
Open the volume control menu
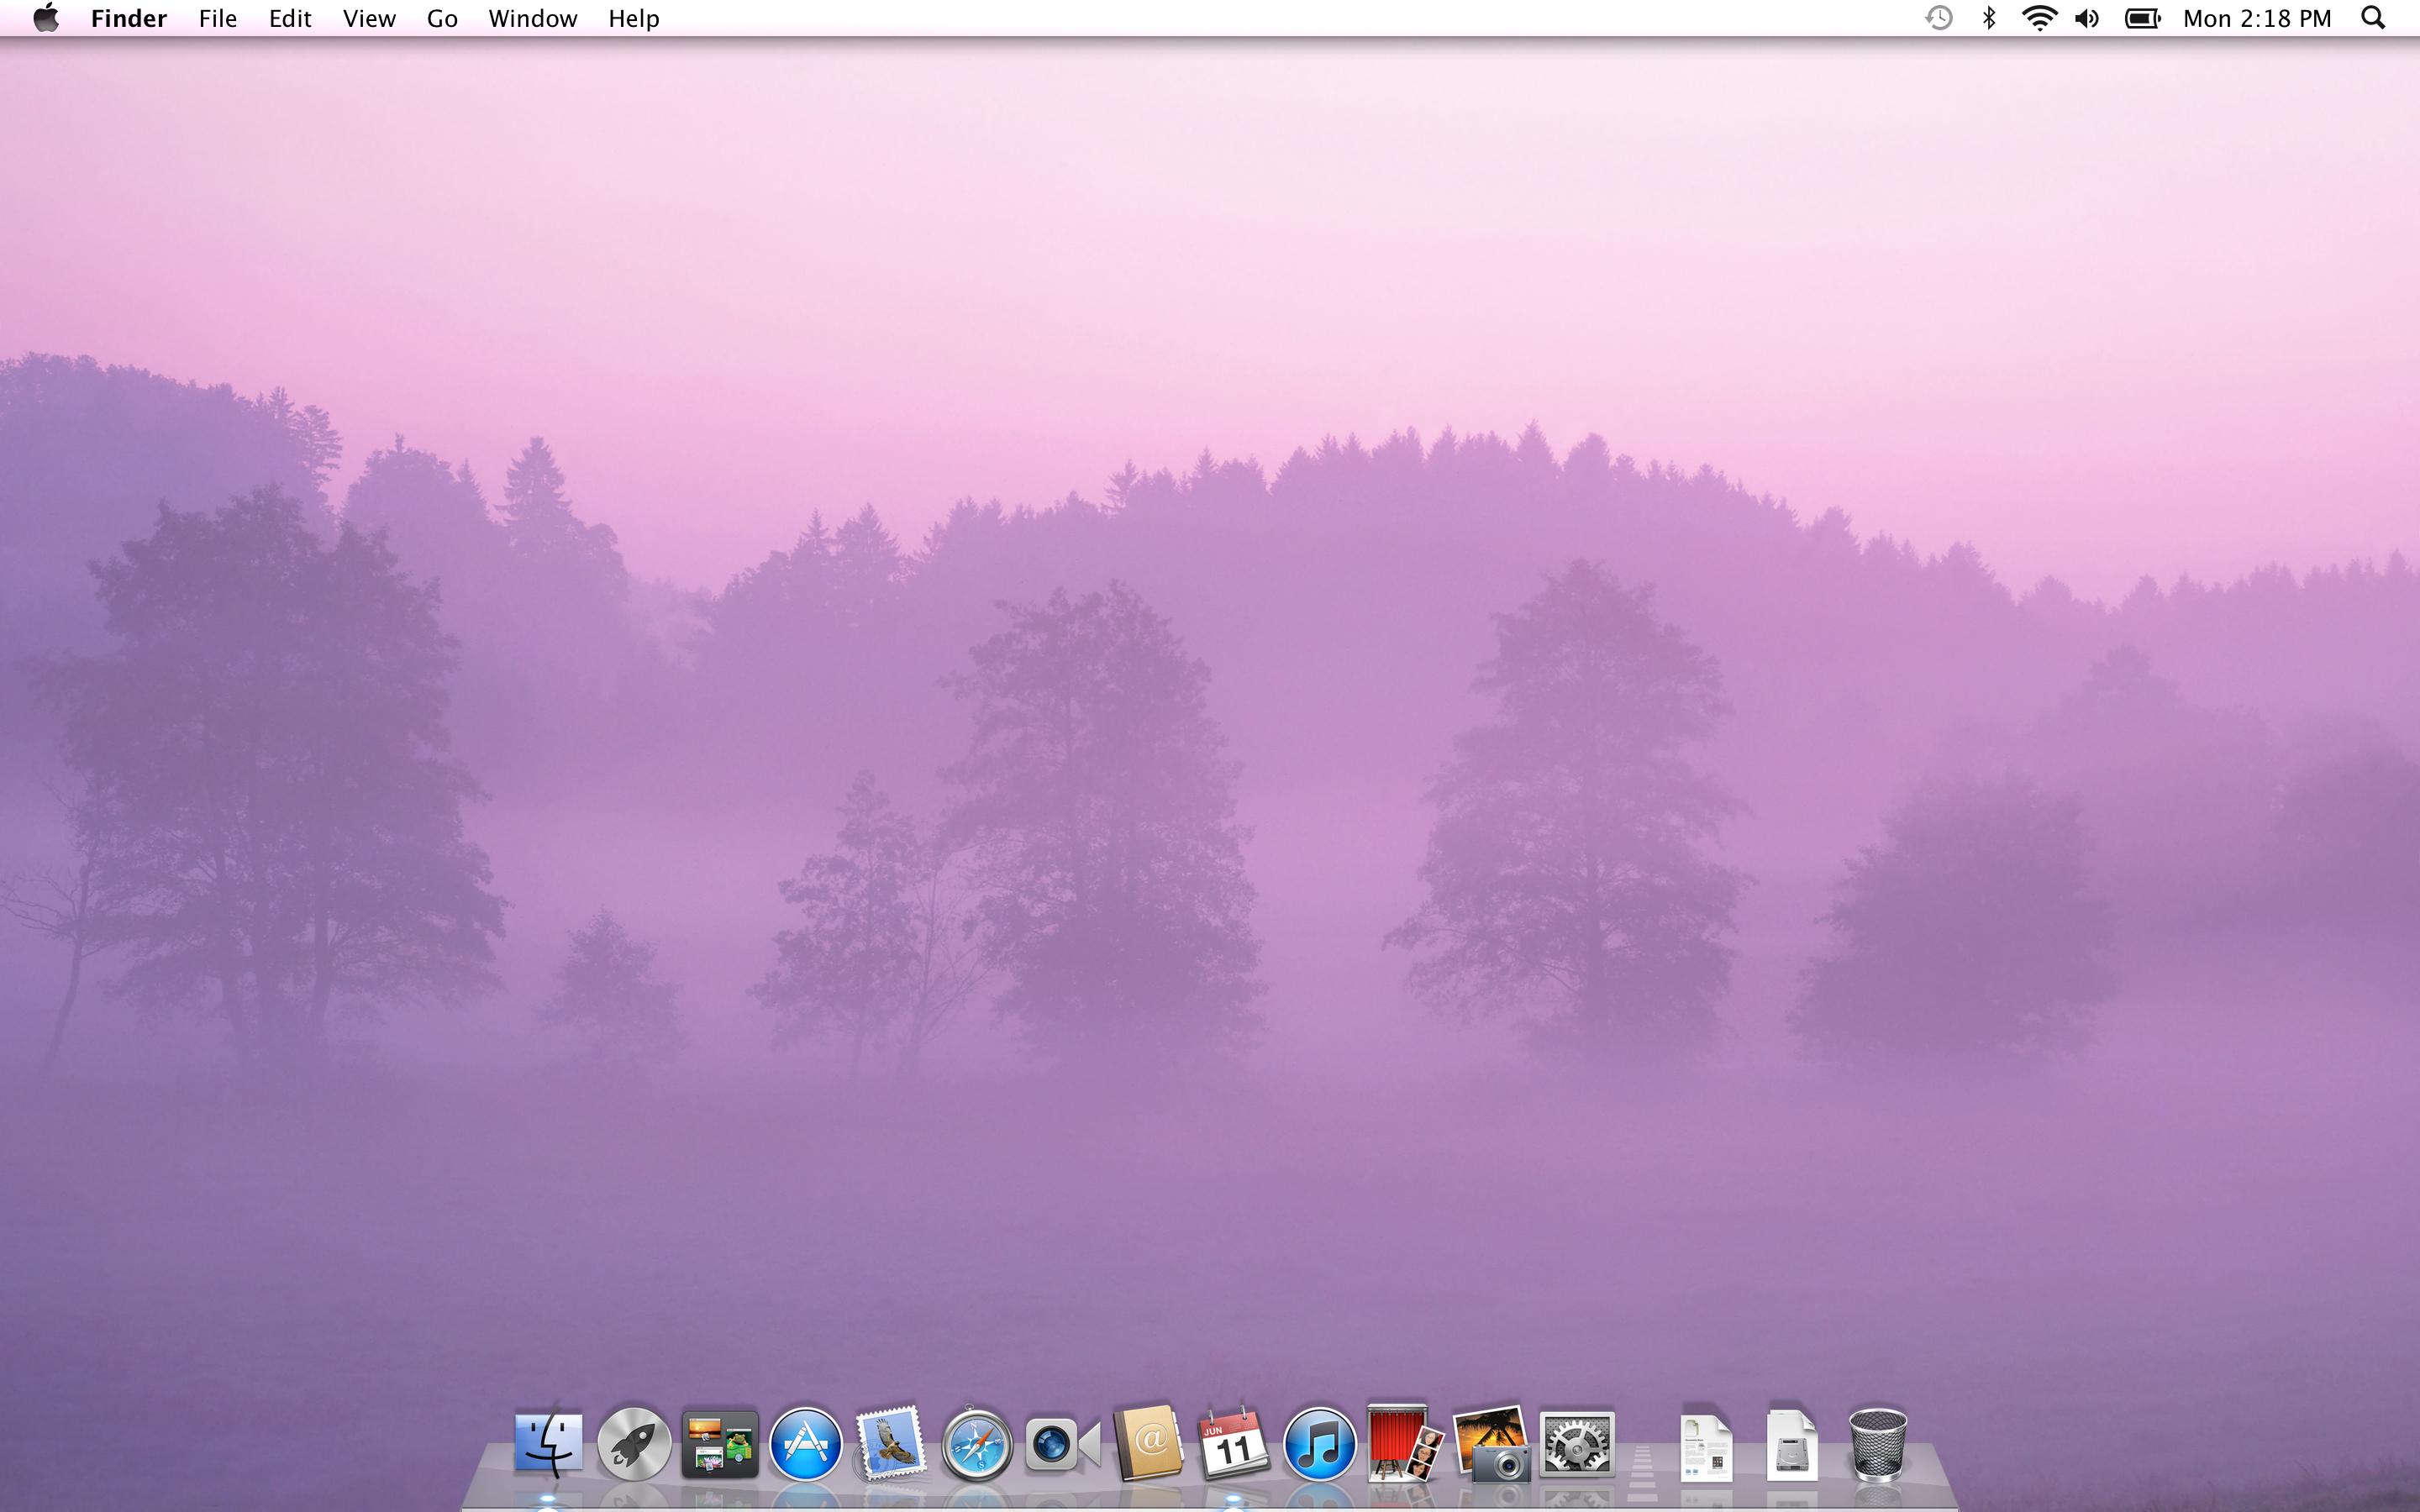pyautogui.click(x=2087, y=18)
